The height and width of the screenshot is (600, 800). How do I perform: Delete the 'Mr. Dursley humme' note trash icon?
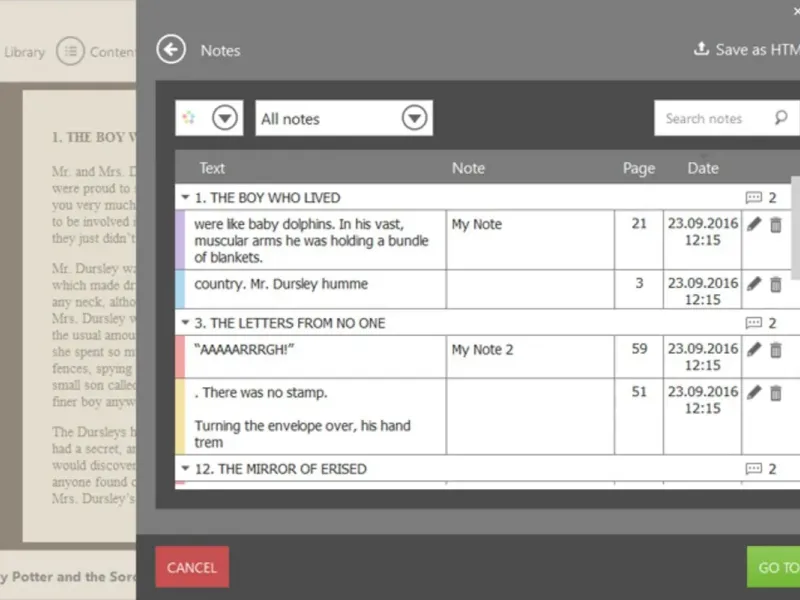pyautogui.click(x=776, y=284)
